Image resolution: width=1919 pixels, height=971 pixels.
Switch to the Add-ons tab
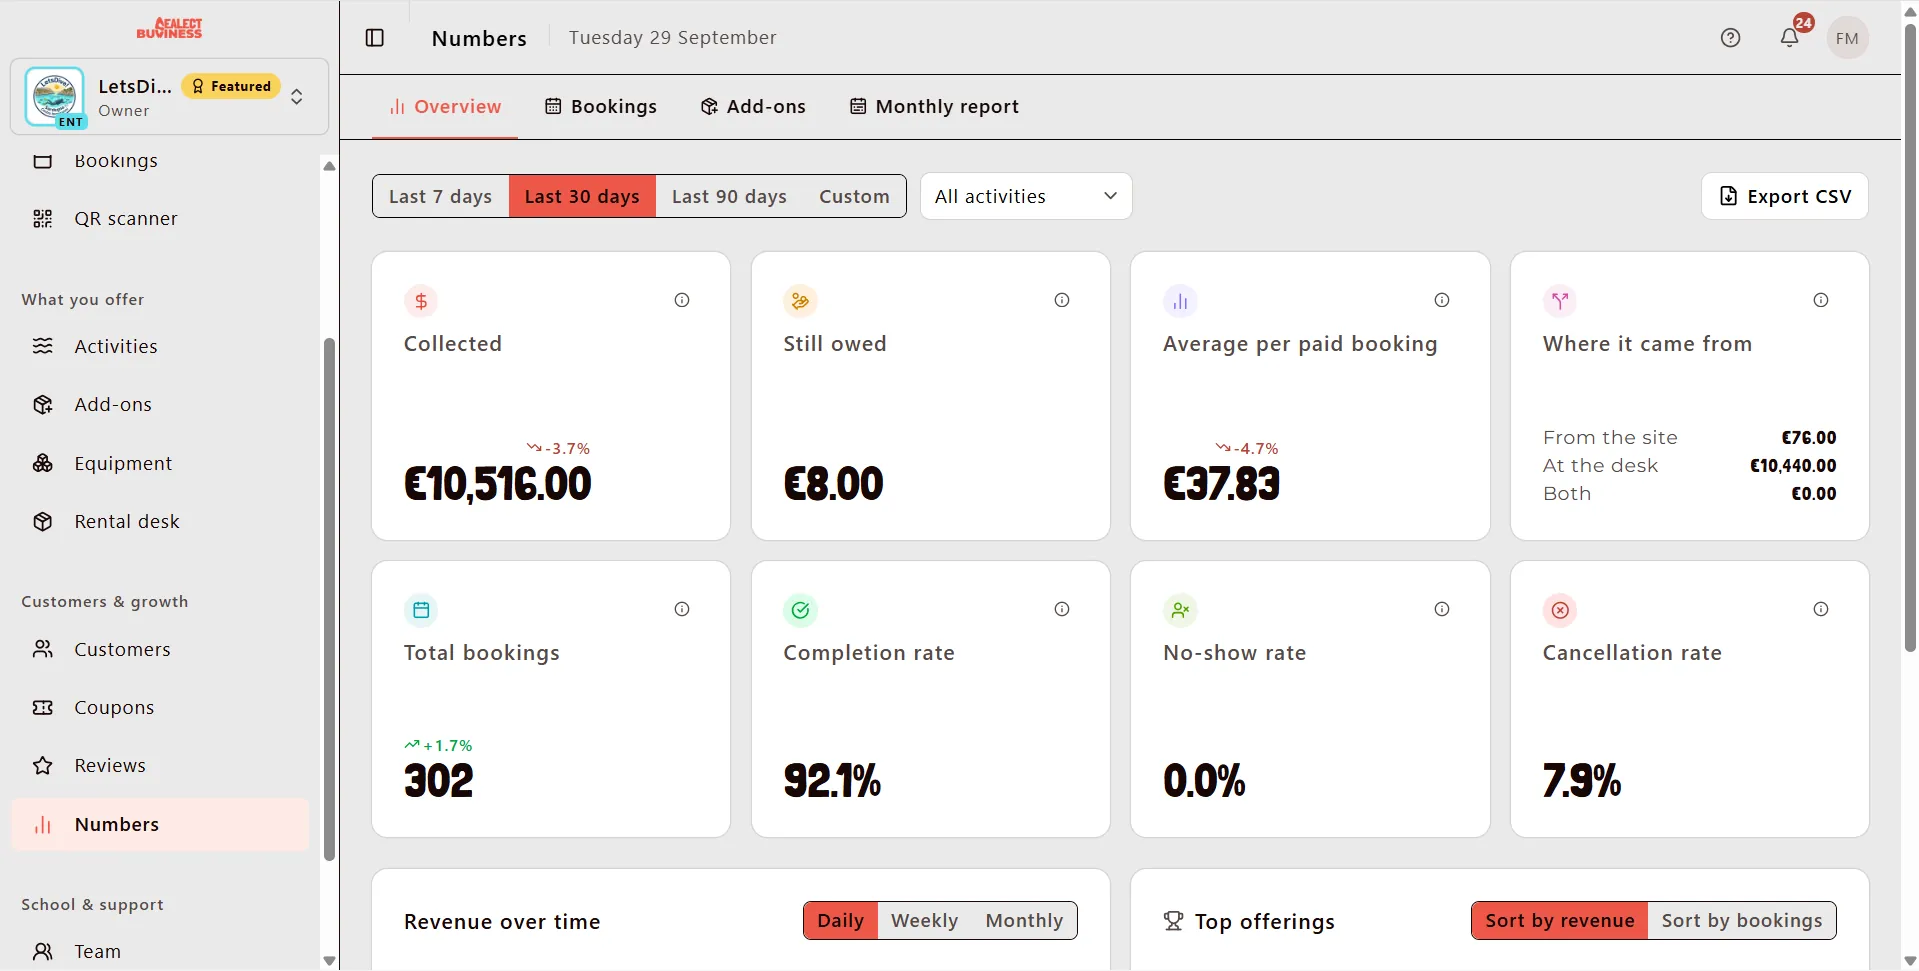point(753,107)
